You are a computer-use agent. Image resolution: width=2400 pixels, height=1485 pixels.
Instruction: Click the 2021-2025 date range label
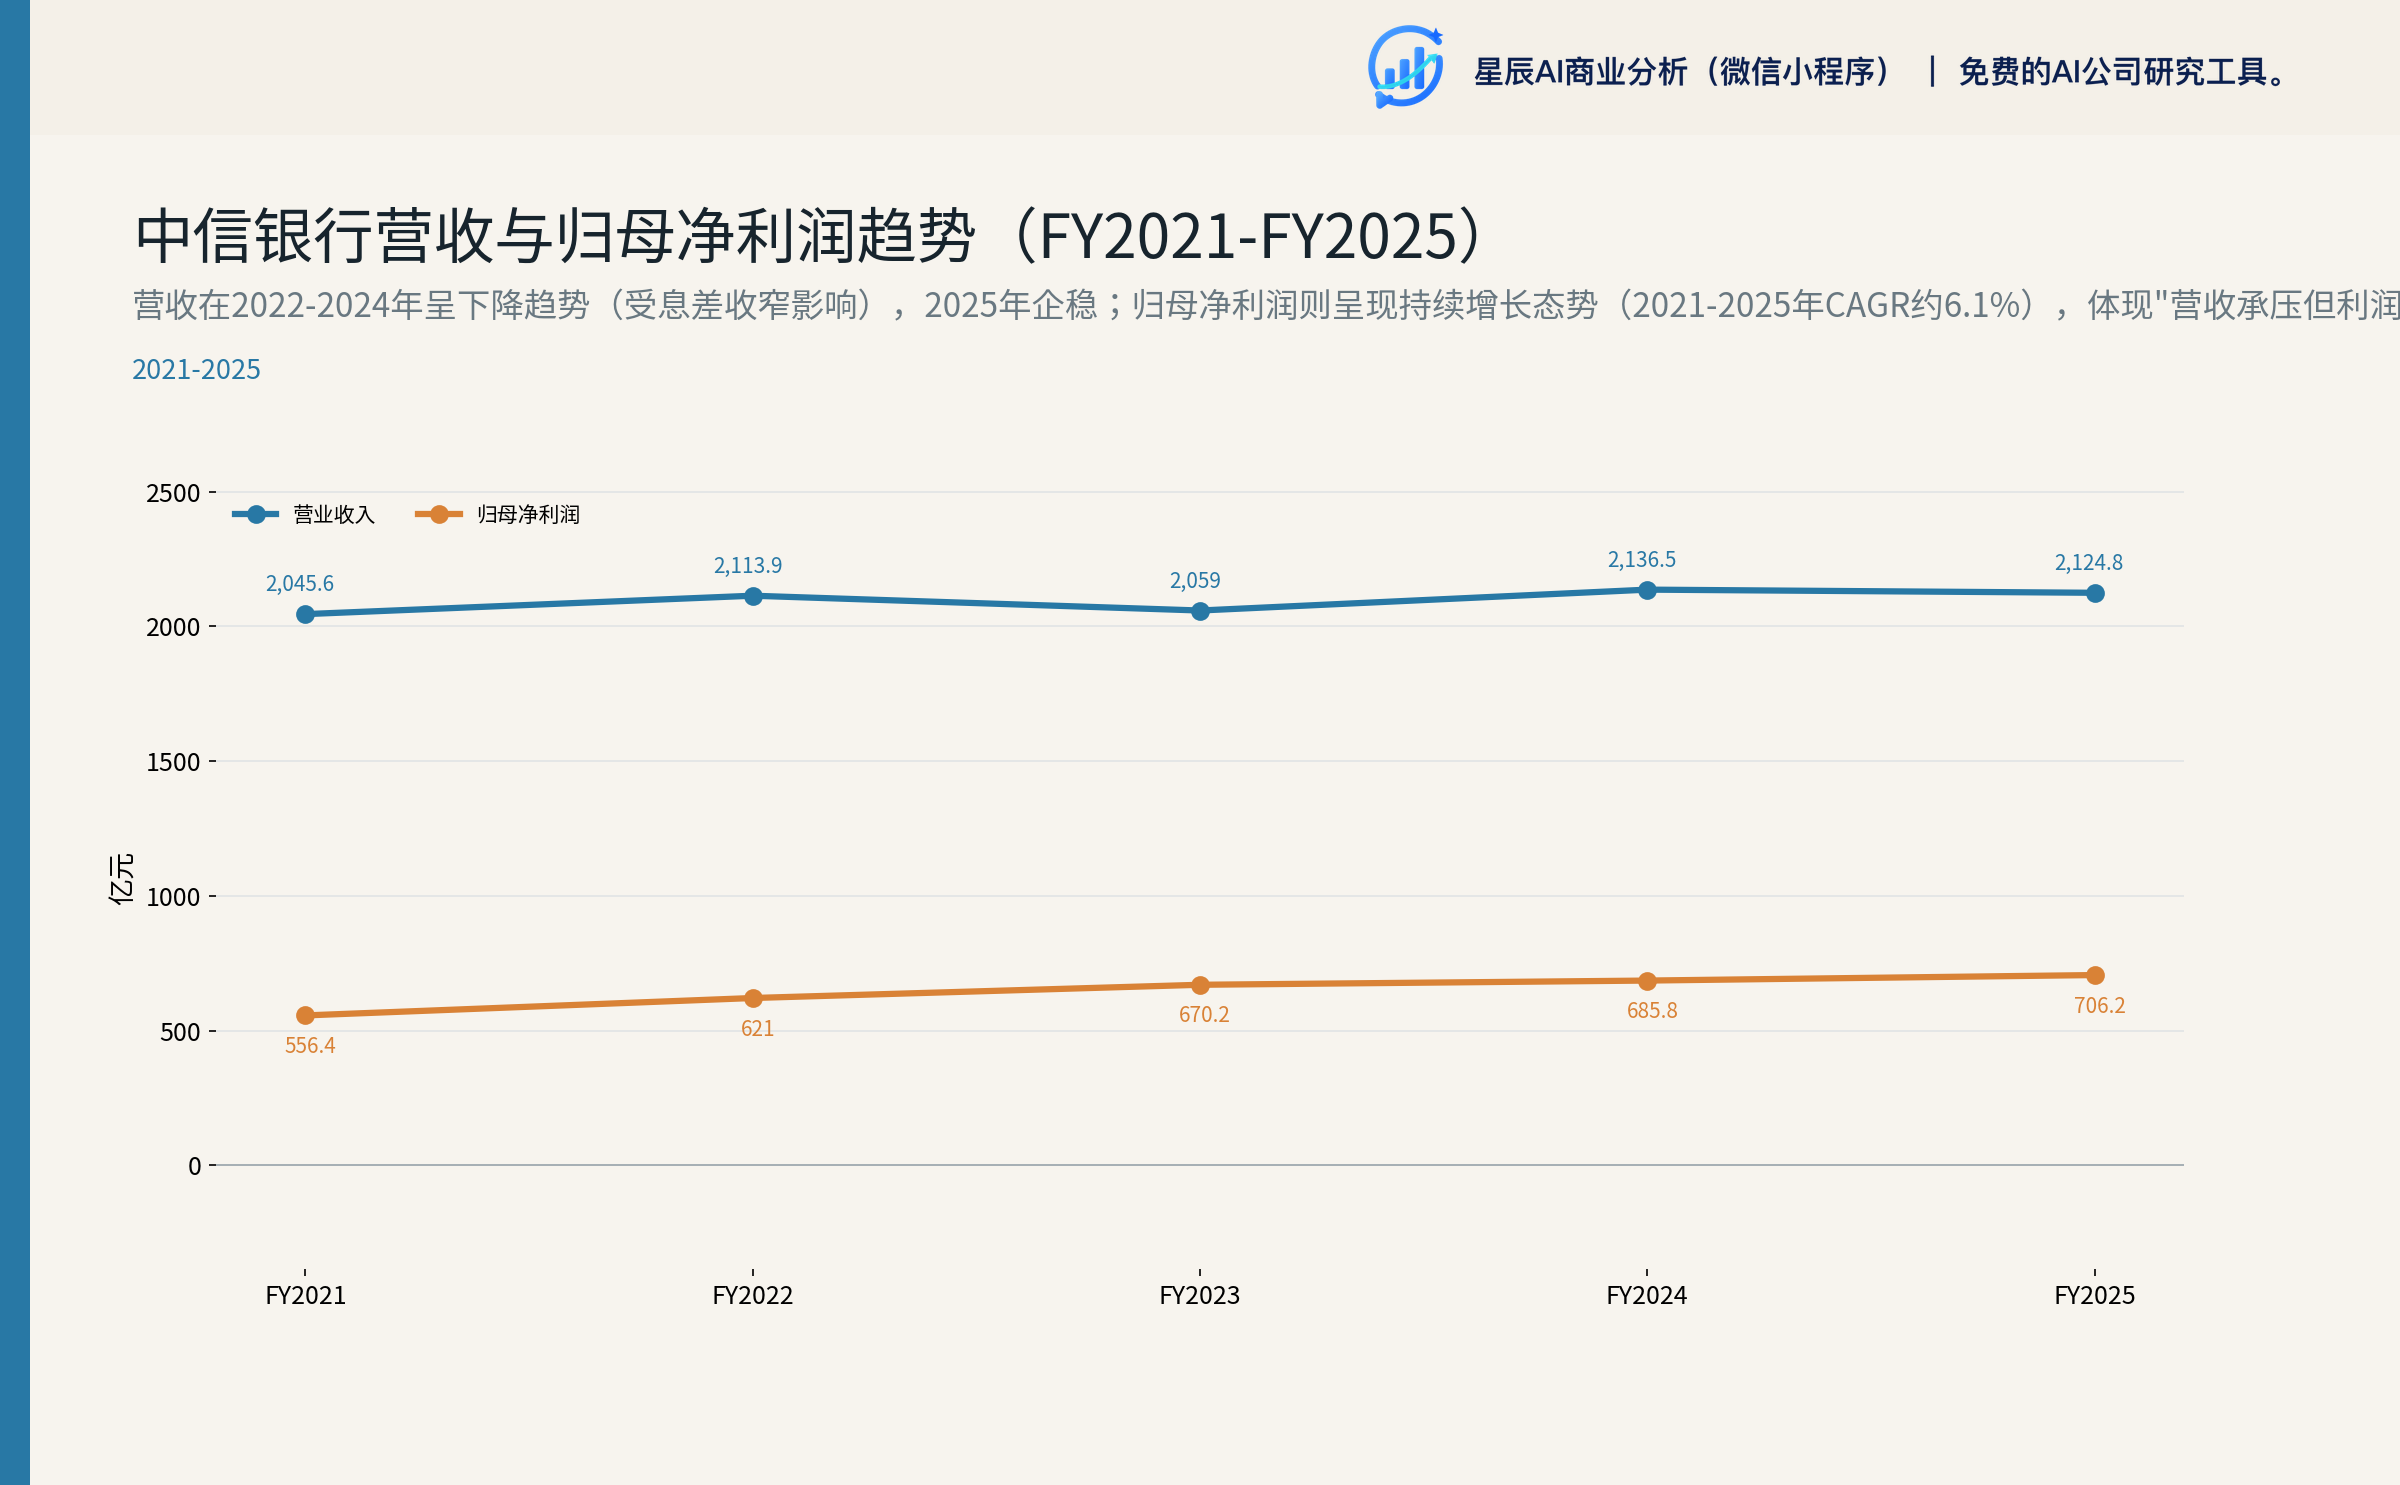click(196, 369)
